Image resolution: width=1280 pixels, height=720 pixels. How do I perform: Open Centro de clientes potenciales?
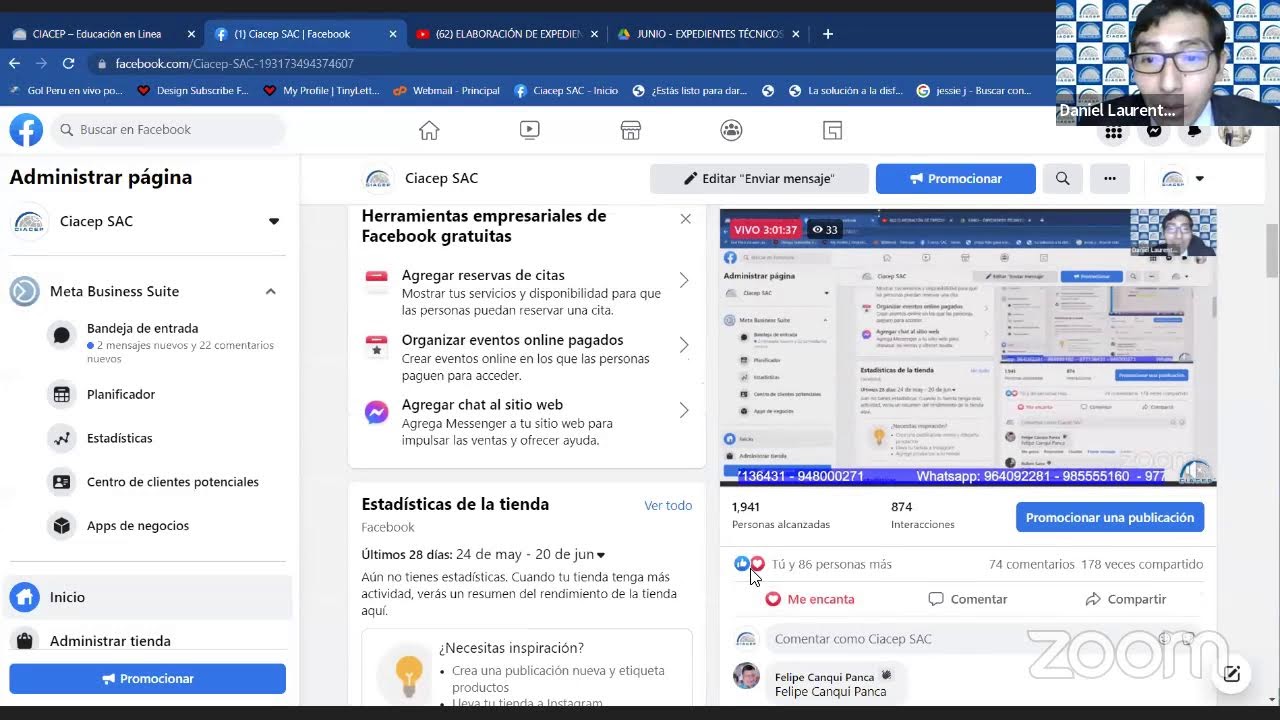point(173,482)
